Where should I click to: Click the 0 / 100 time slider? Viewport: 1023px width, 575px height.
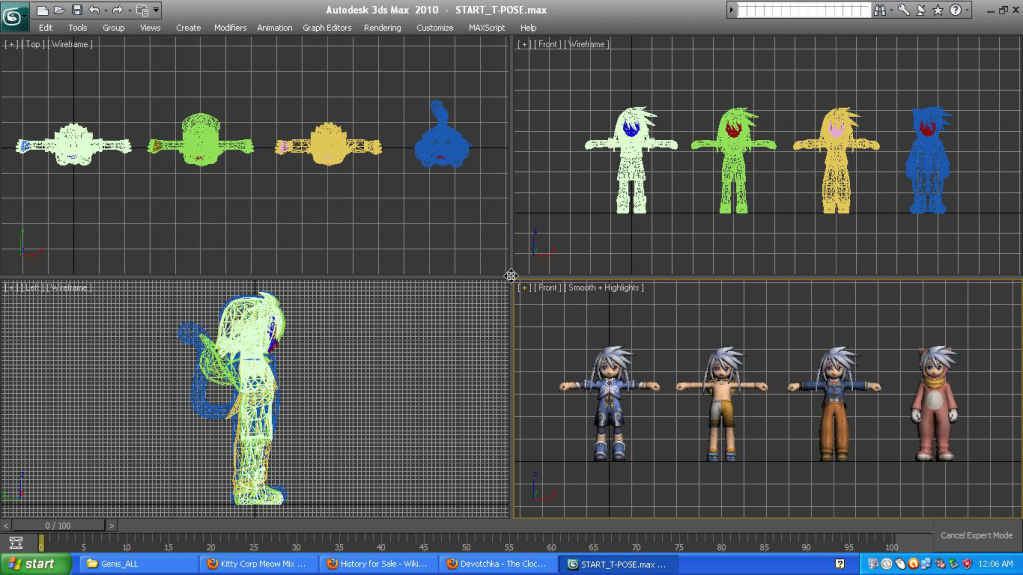58,525
